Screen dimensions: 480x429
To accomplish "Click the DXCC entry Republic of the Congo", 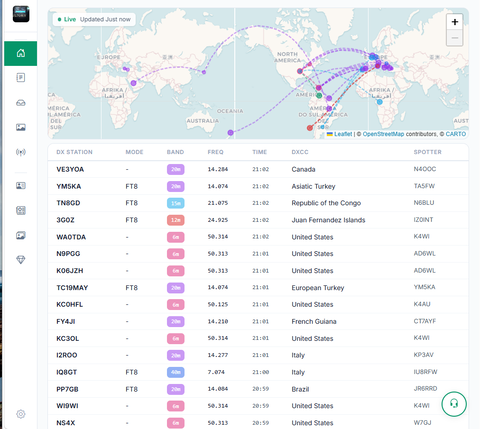I will tap(326, 203).
